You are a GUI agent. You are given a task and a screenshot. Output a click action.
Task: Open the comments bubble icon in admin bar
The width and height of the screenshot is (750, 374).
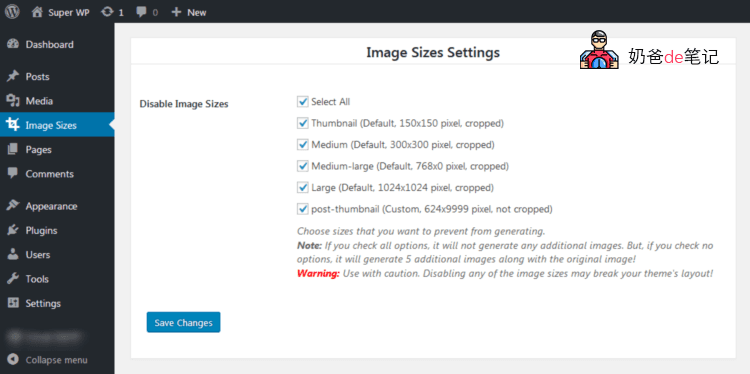click(x=141, y=12)
